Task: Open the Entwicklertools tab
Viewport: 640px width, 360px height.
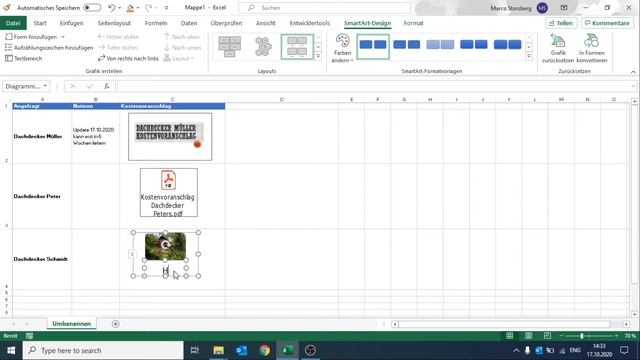Action: click(310, 23)
